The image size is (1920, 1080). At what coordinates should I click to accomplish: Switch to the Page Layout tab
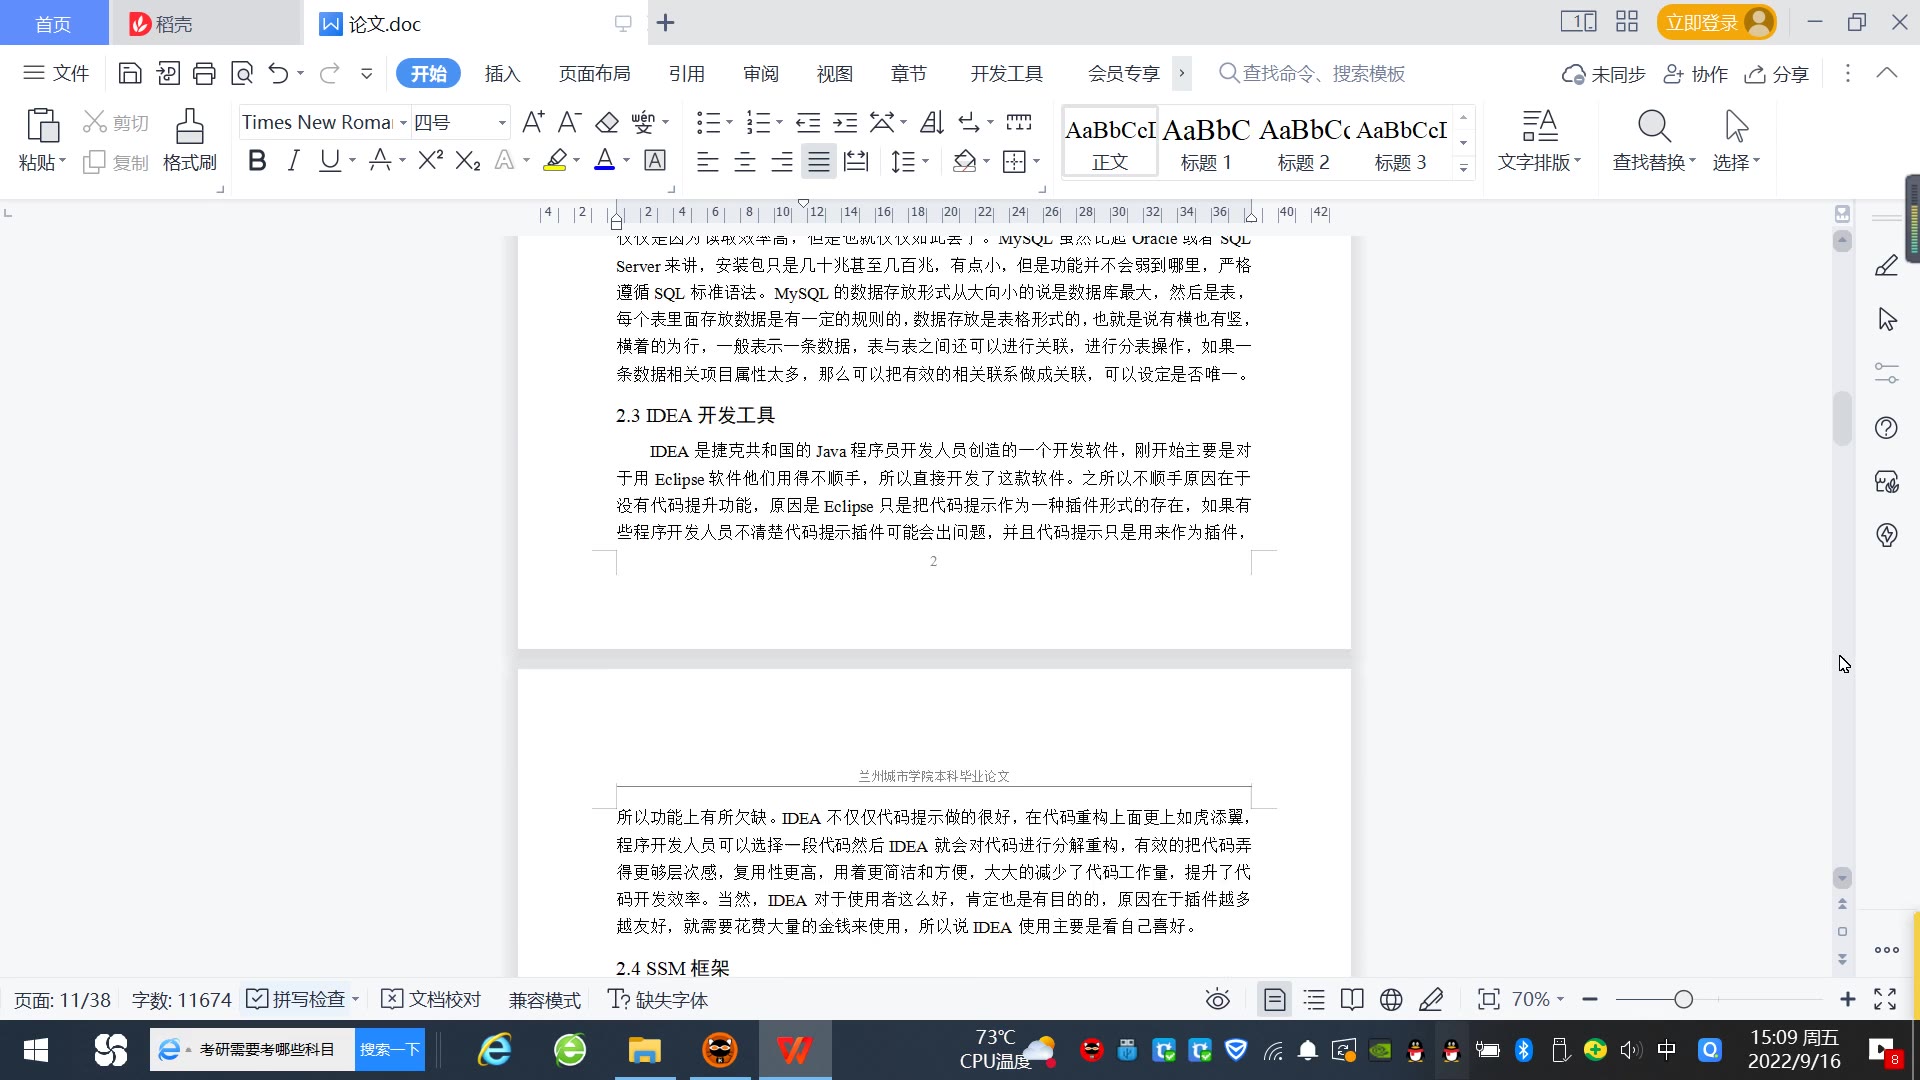(594, 73)
